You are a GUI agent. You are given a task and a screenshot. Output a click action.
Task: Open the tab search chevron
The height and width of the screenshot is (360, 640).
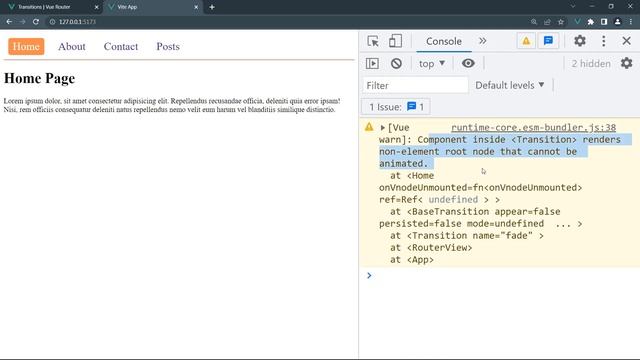pos(573,7)
